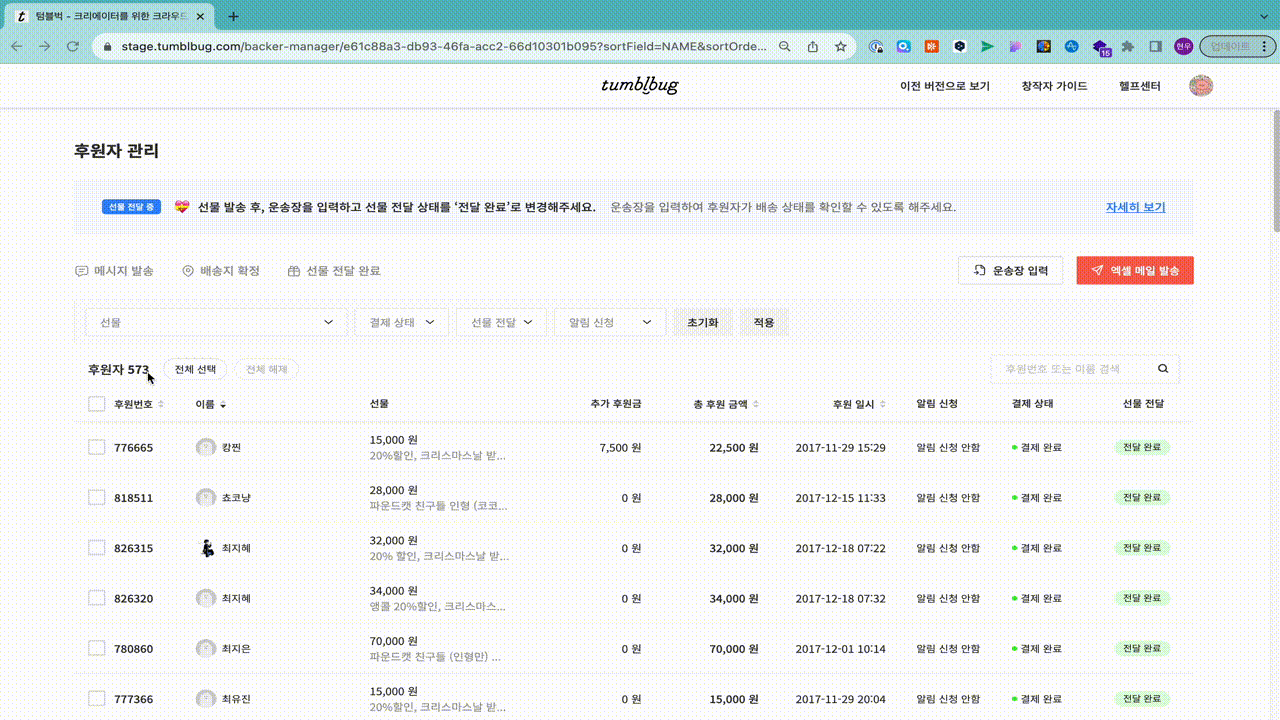Click the extension icon with badge 16
The height and width of the screenshot is (720, 1280).
pyautogui.click(x=1100, y=47)
